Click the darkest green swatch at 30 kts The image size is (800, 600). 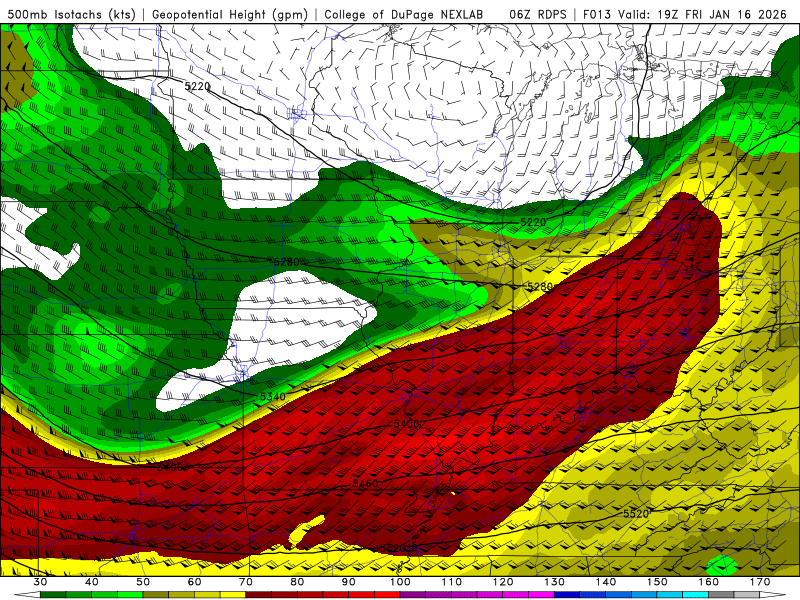53,594
